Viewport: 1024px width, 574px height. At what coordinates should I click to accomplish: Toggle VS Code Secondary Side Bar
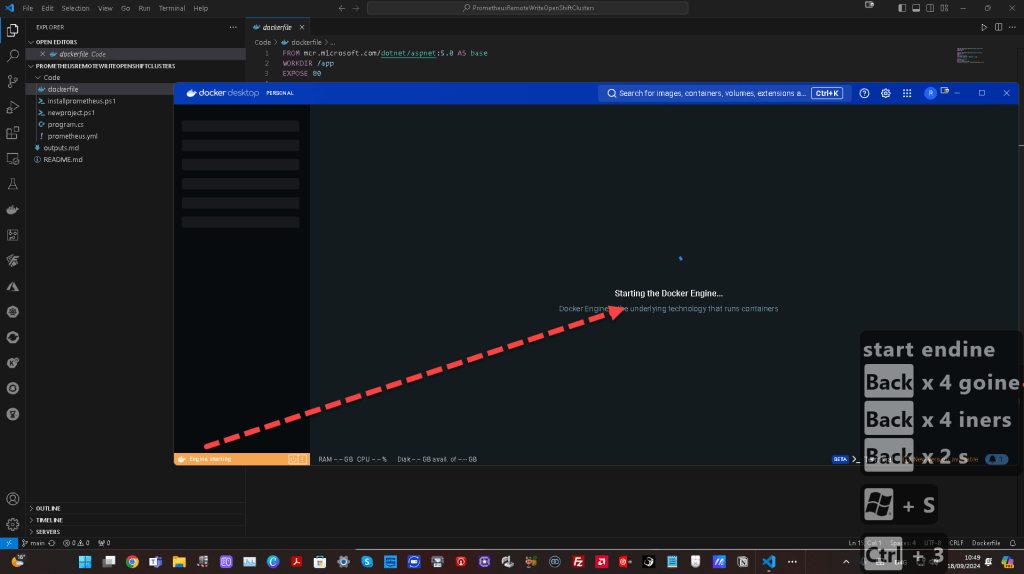click(930, 8)
